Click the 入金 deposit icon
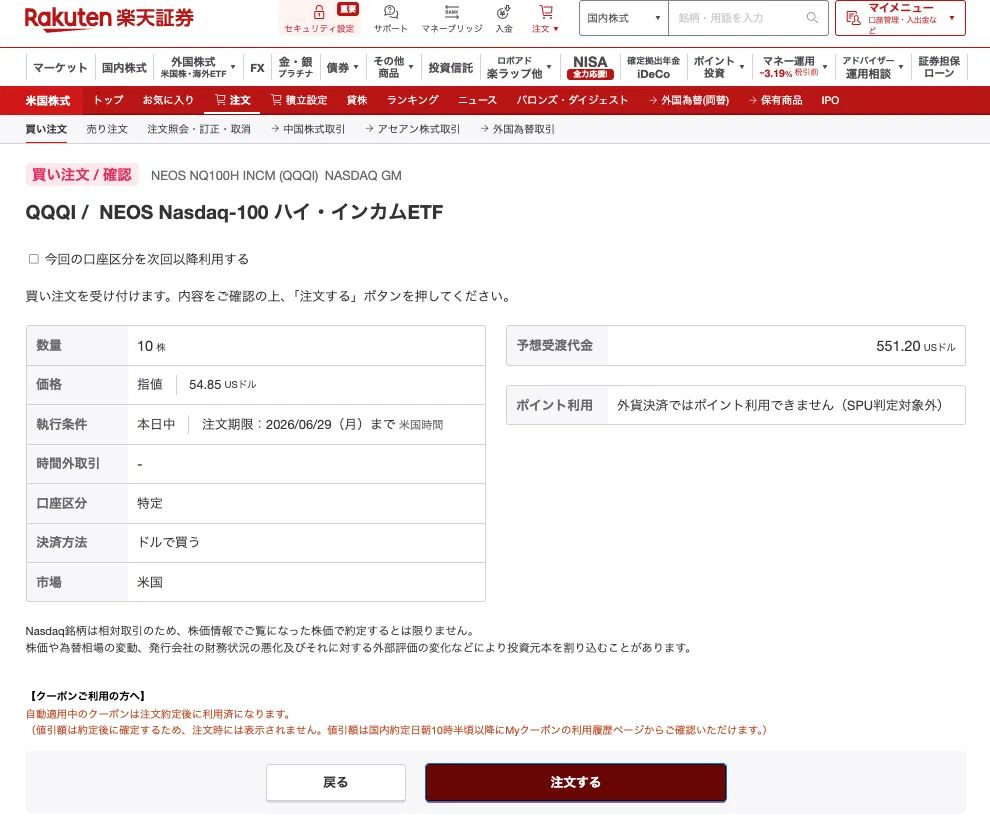 (504, 12)
